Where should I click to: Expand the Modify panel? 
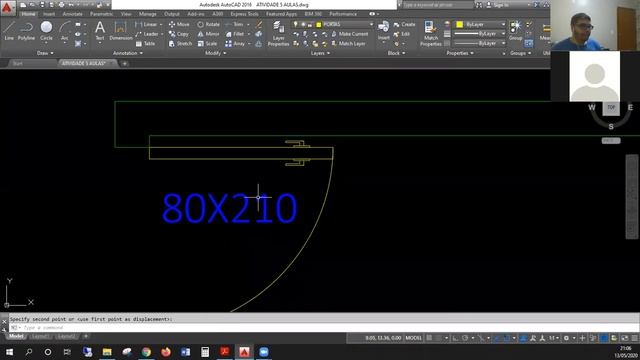pos(215,53)
